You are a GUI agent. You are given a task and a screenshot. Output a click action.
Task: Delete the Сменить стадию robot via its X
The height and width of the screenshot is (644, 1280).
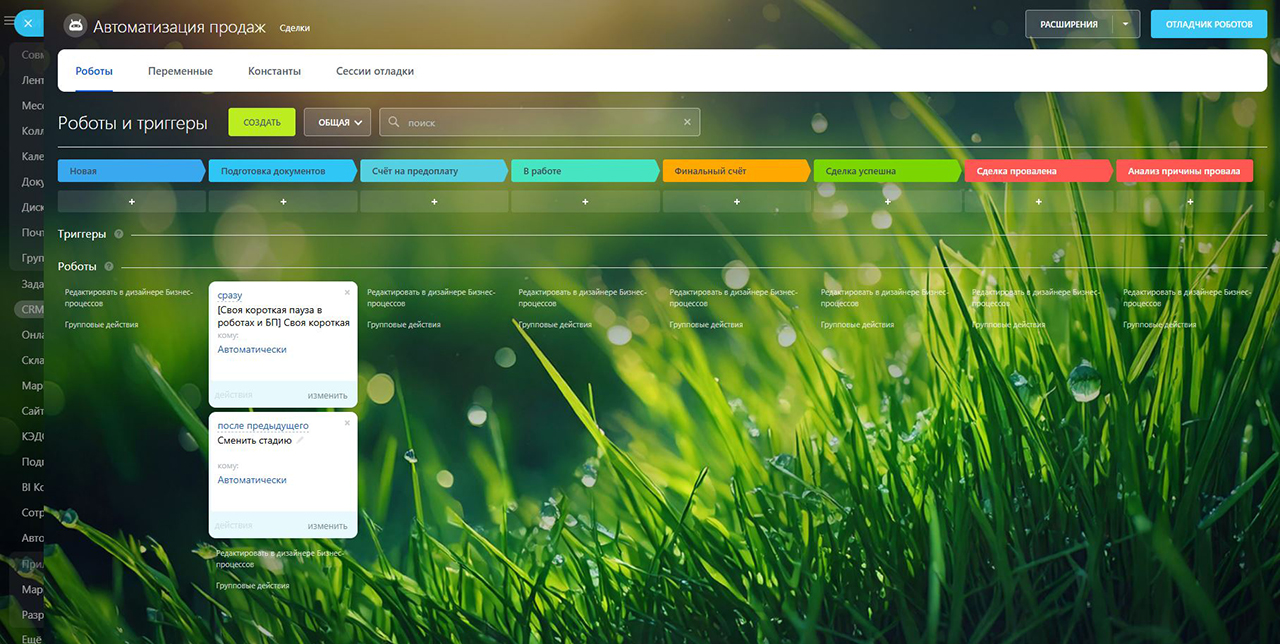click(347, 423)
